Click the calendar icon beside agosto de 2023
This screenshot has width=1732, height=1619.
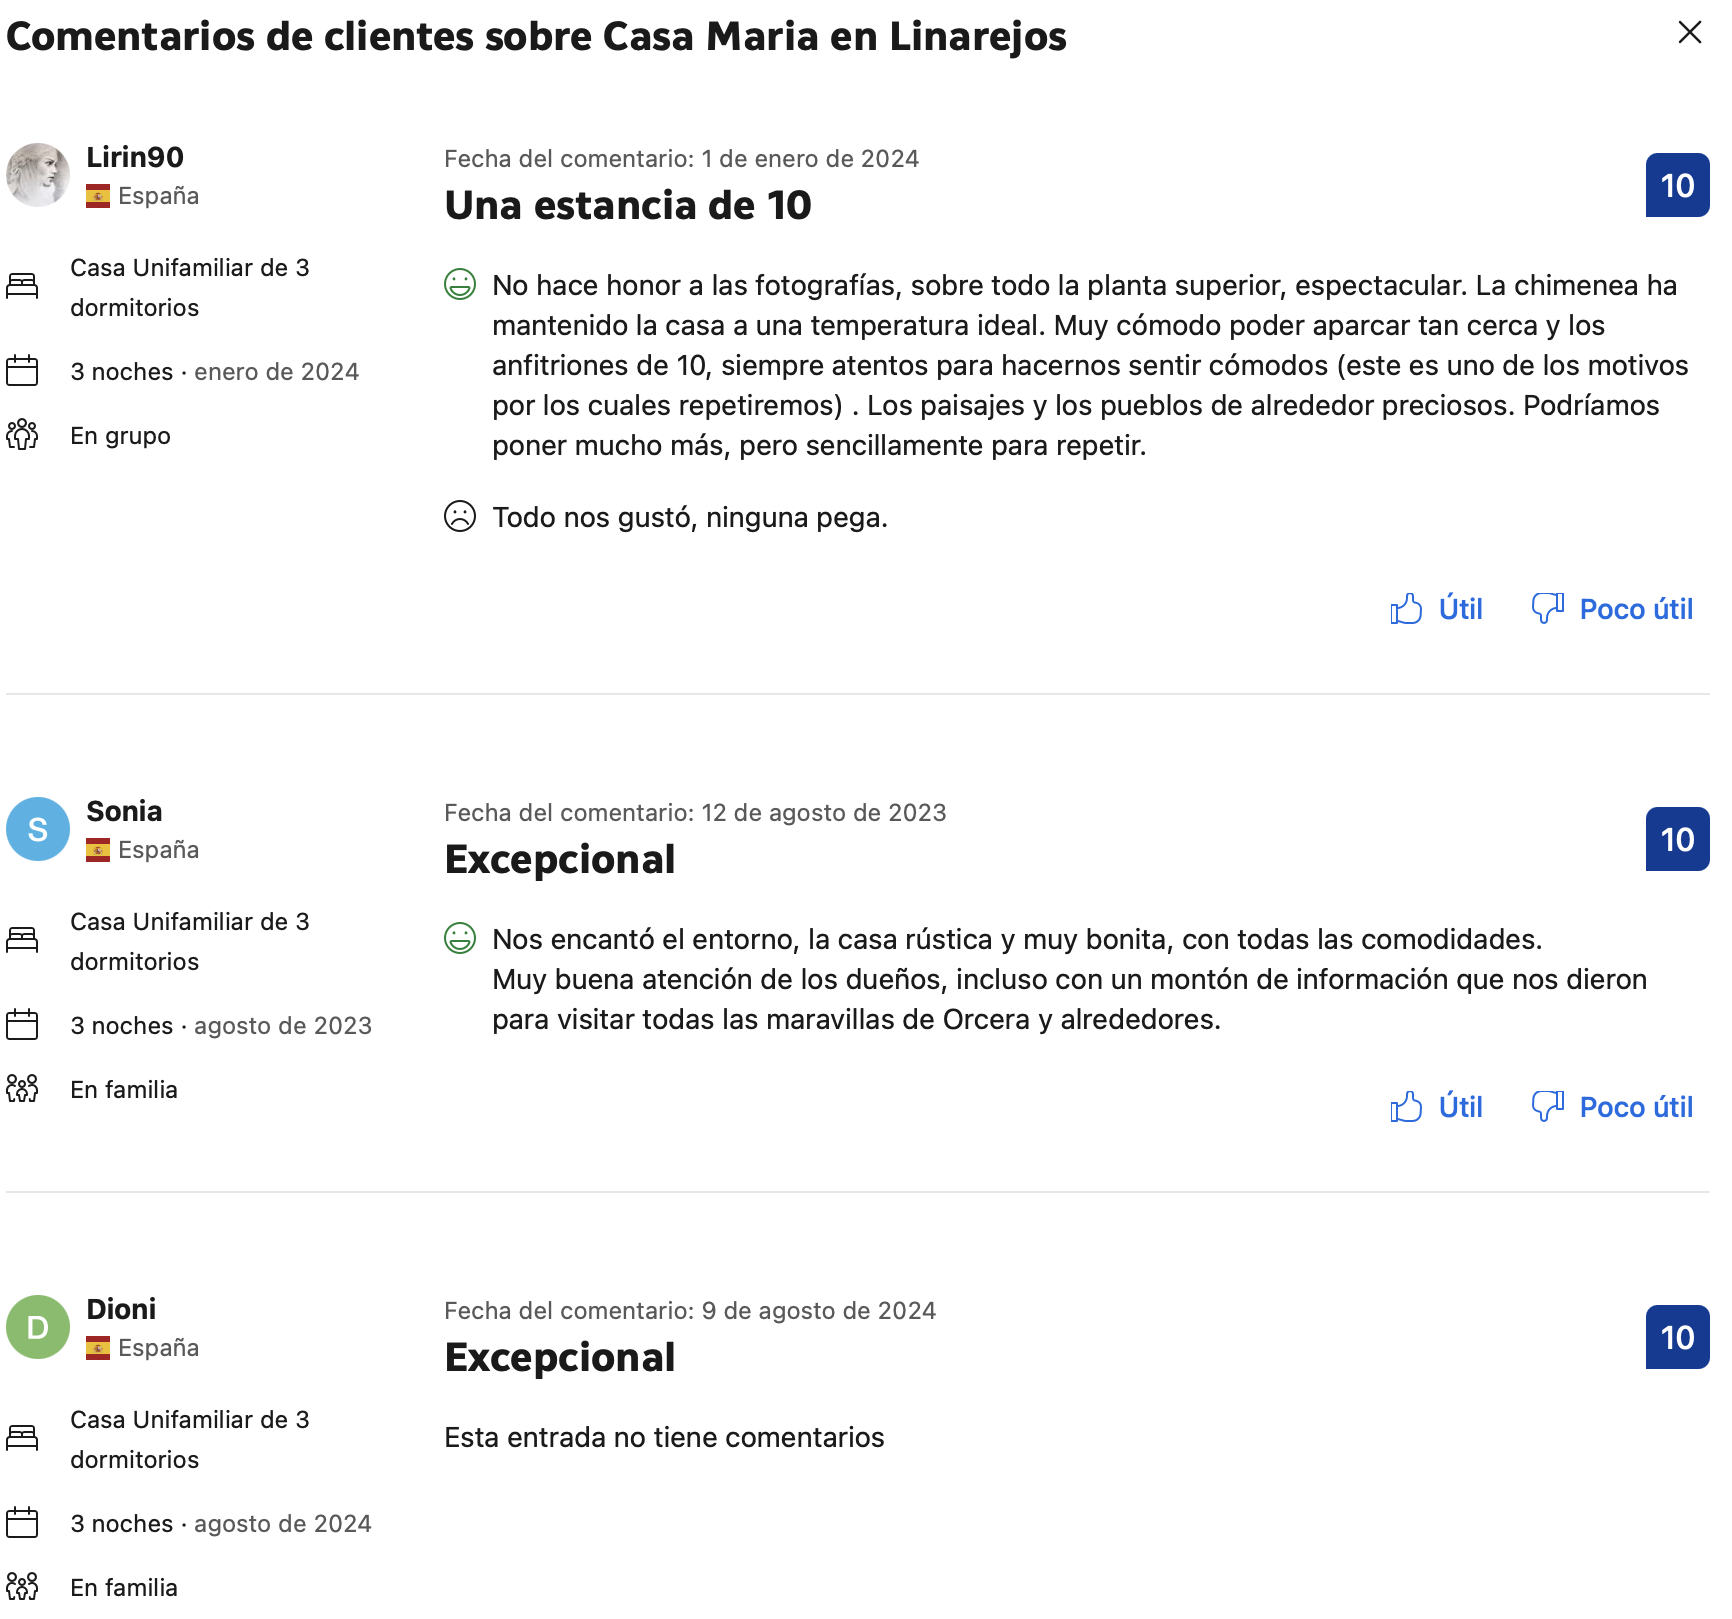click(x=22, y=1025)
